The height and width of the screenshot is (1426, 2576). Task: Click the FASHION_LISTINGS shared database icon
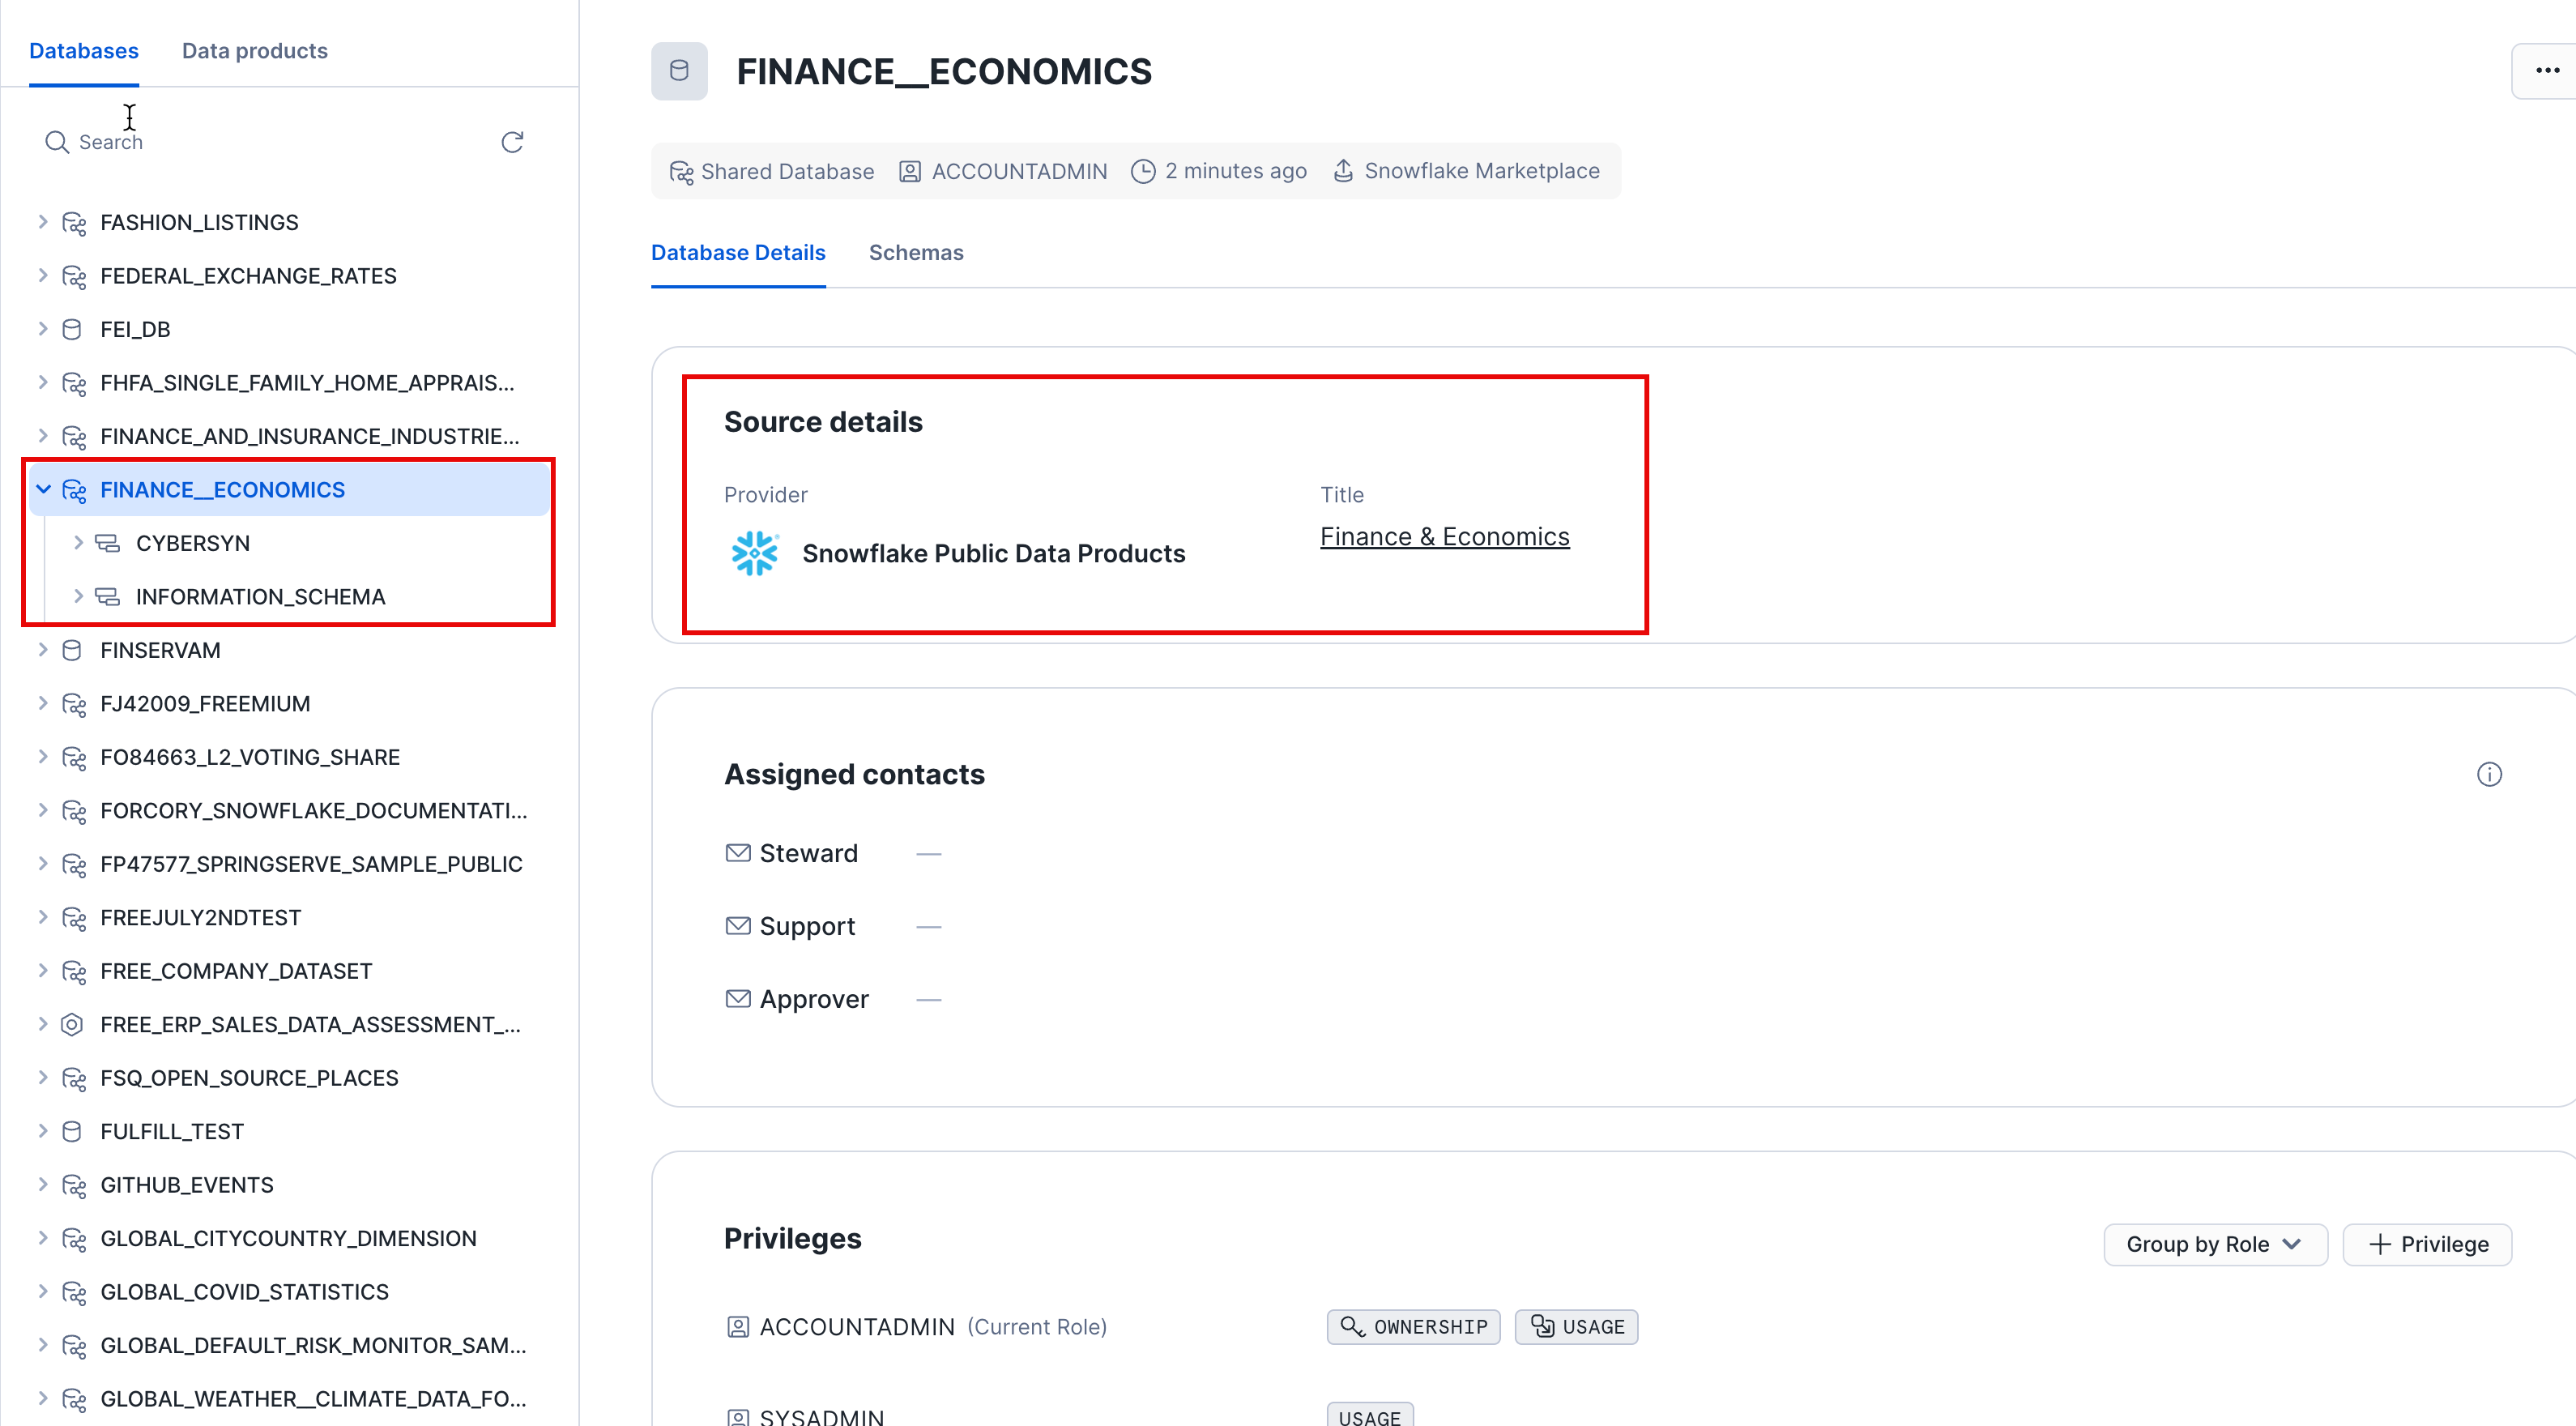tap(74, 222)
